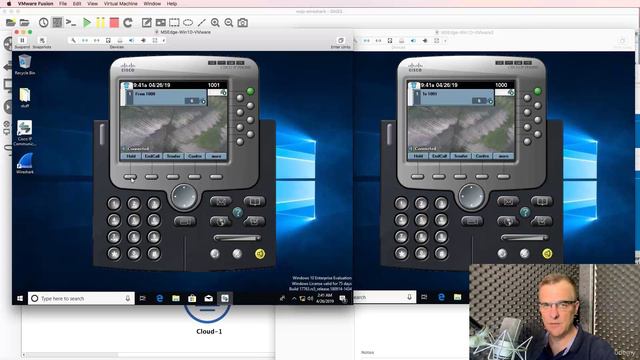Click the help question mark on phone 1001

pyautogui.click(x=238, y=212)
